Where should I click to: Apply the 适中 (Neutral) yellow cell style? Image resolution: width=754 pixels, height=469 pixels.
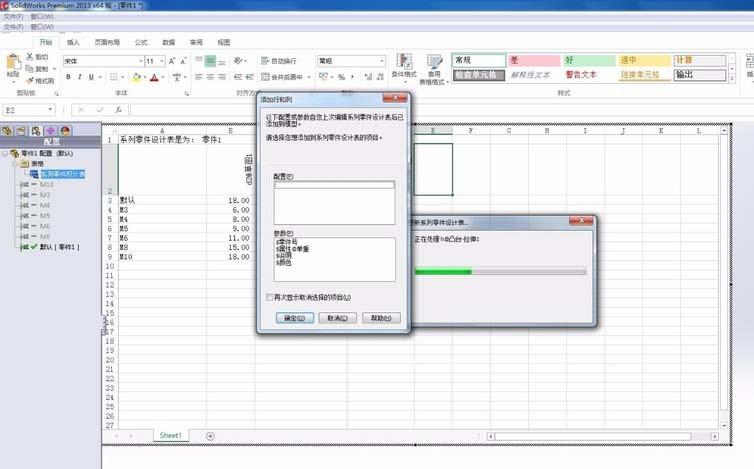[644, 60]
